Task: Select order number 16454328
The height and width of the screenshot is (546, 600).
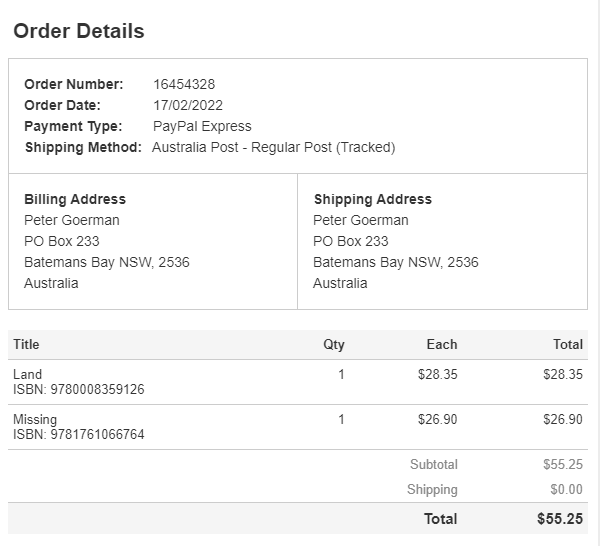Action: coord(184,84)
